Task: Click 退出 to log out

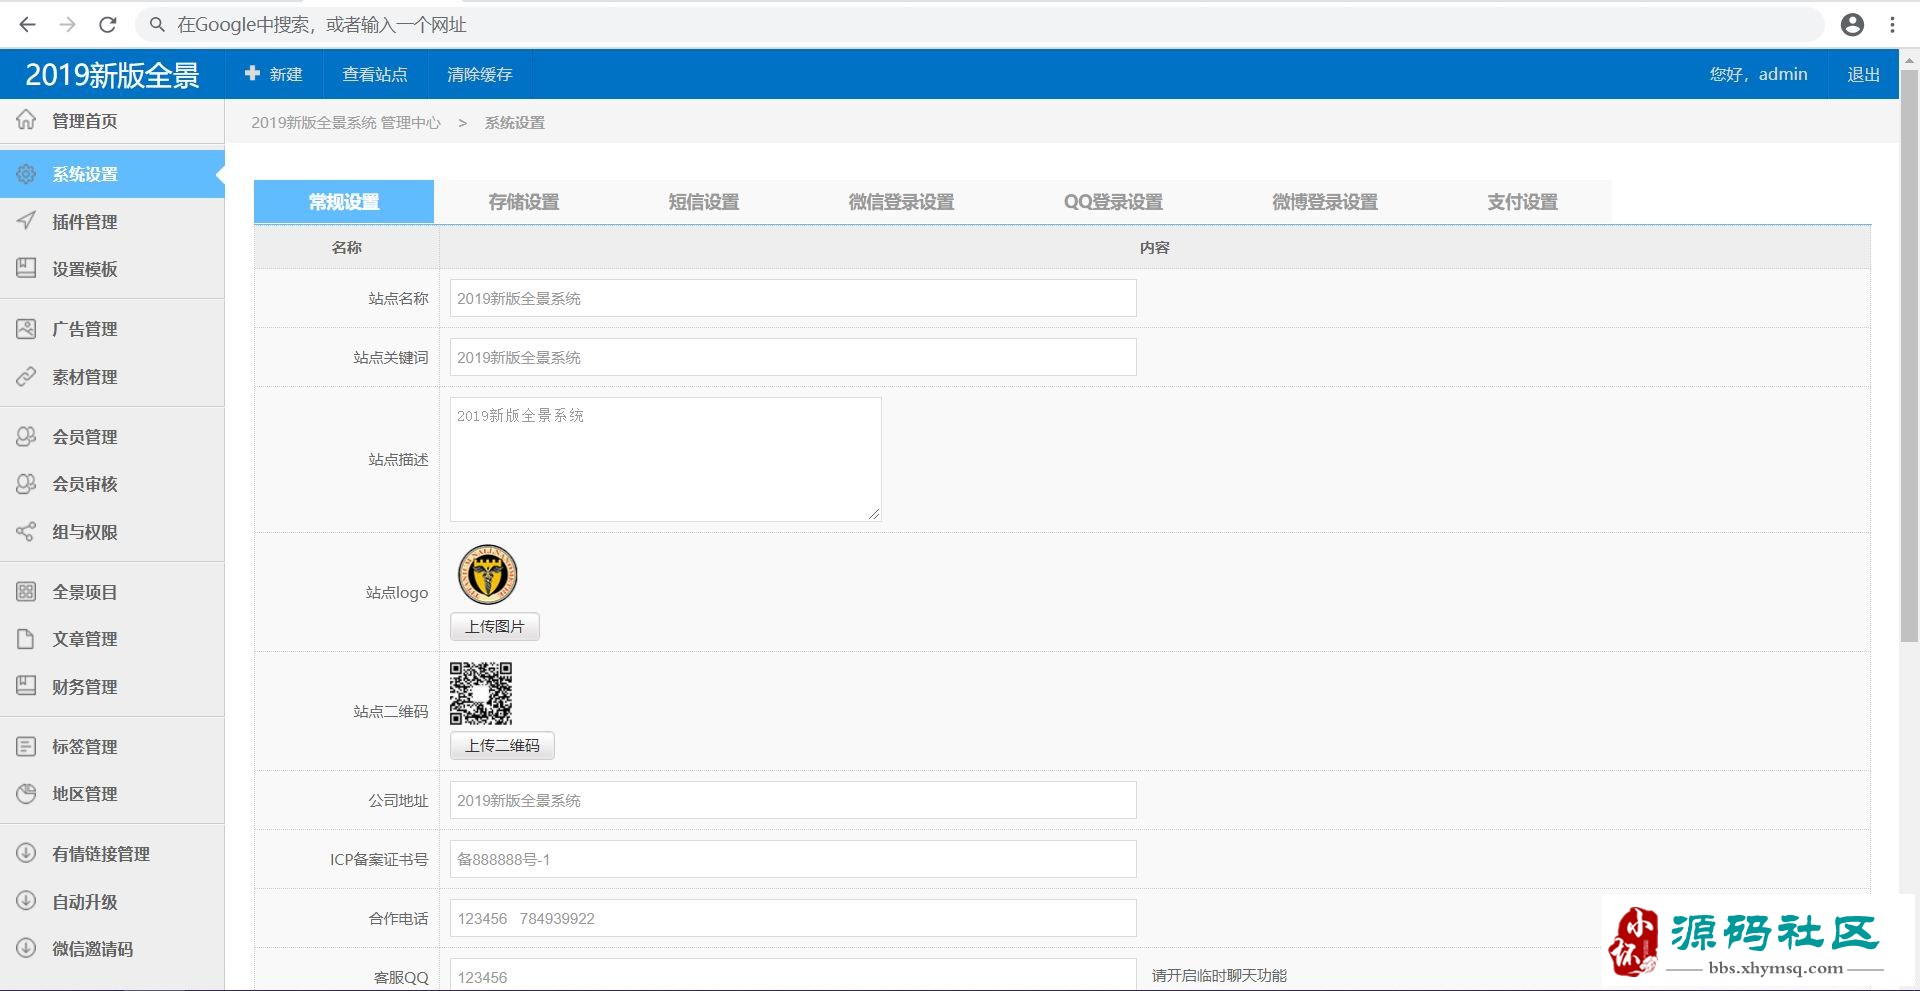Action: (1863, 75)
